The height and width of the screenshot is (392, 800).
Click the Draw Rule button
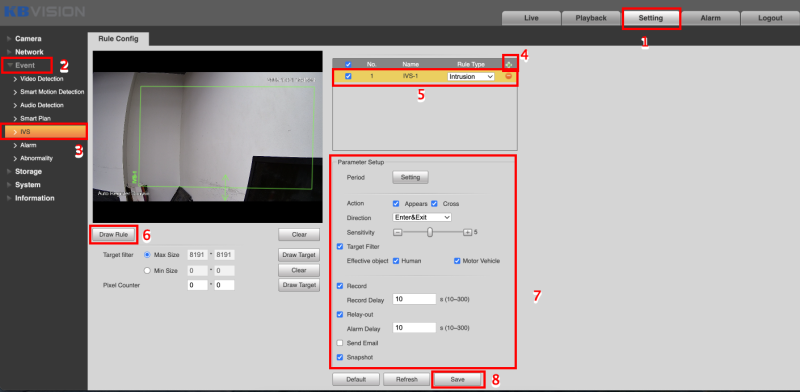point(114,234)
